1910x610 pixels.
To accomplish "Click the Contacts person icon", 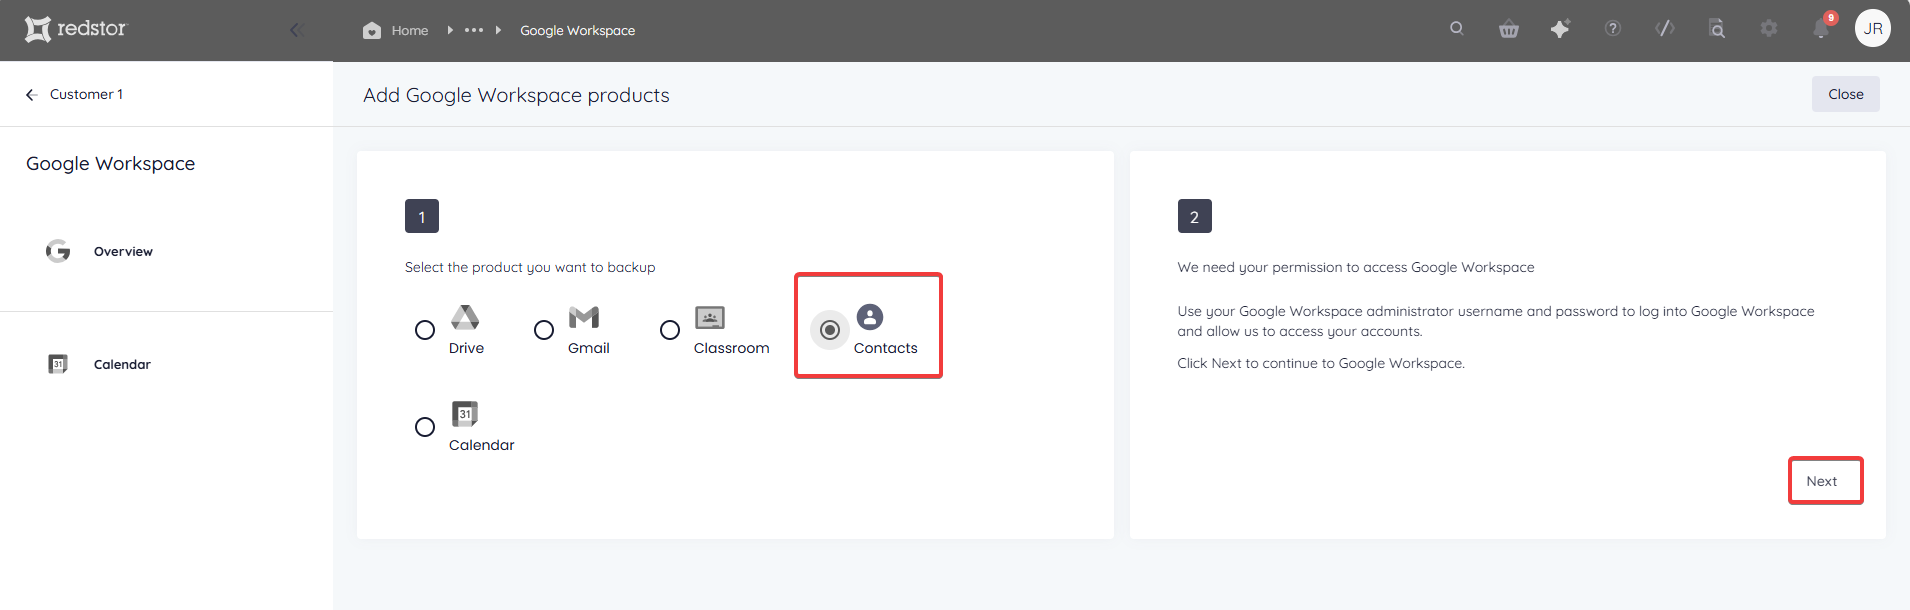I will pos(870,317).
